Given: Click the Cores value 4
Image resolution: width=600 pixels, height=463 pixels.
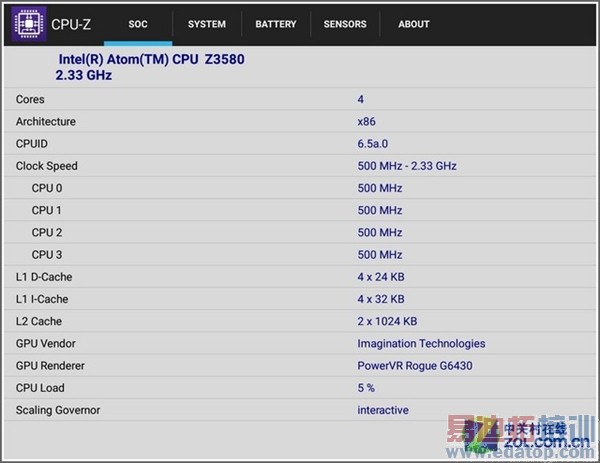Looking at the screenshot, I should [360, 99].
